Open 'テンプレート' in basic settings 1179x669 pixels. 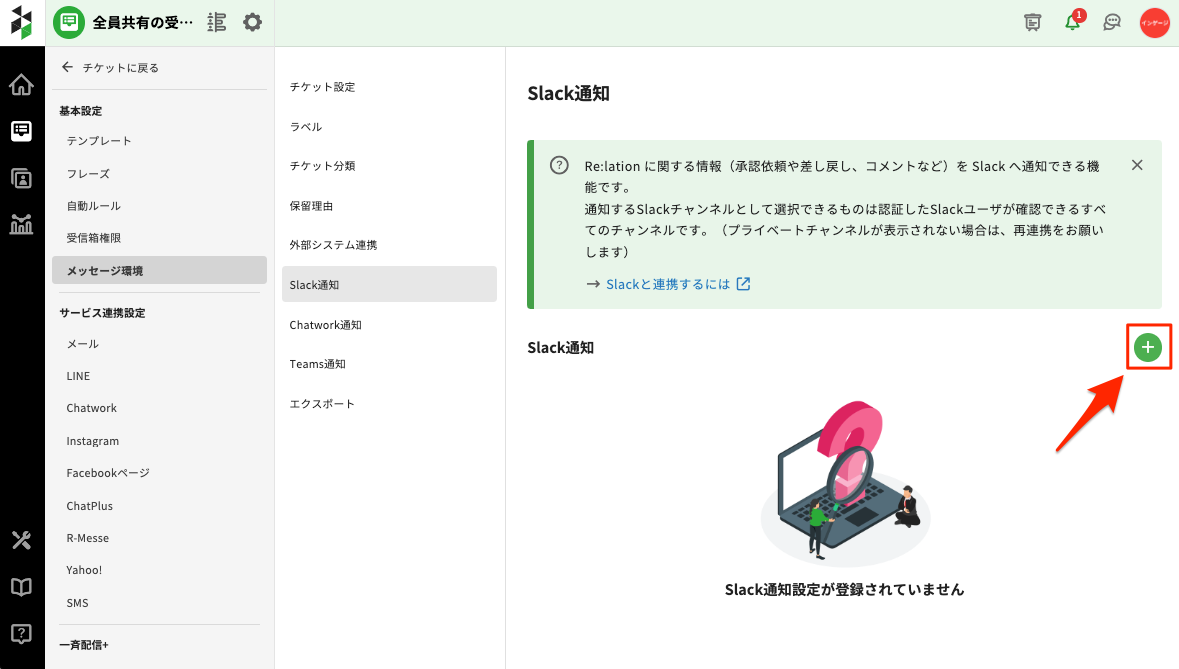(x=99, y=141)
